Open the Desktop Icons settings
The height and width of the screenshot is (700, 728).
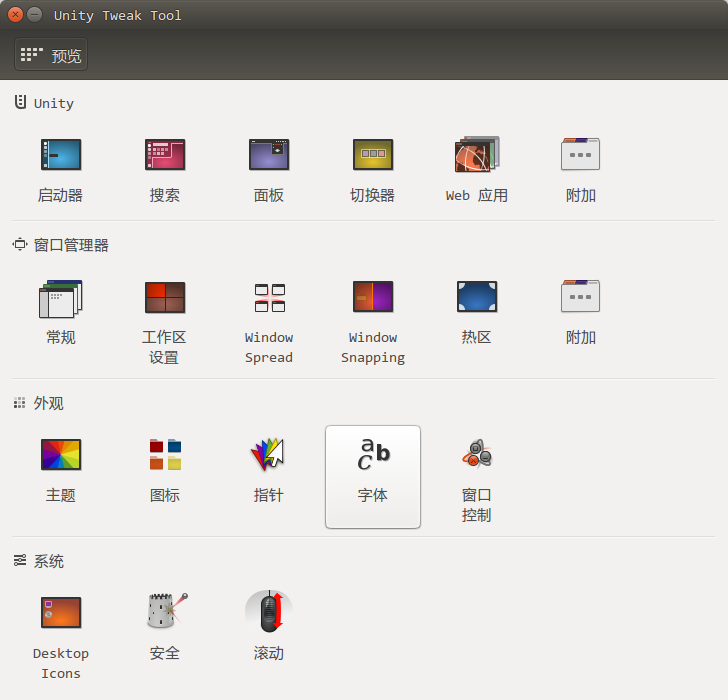pos(61,637)
